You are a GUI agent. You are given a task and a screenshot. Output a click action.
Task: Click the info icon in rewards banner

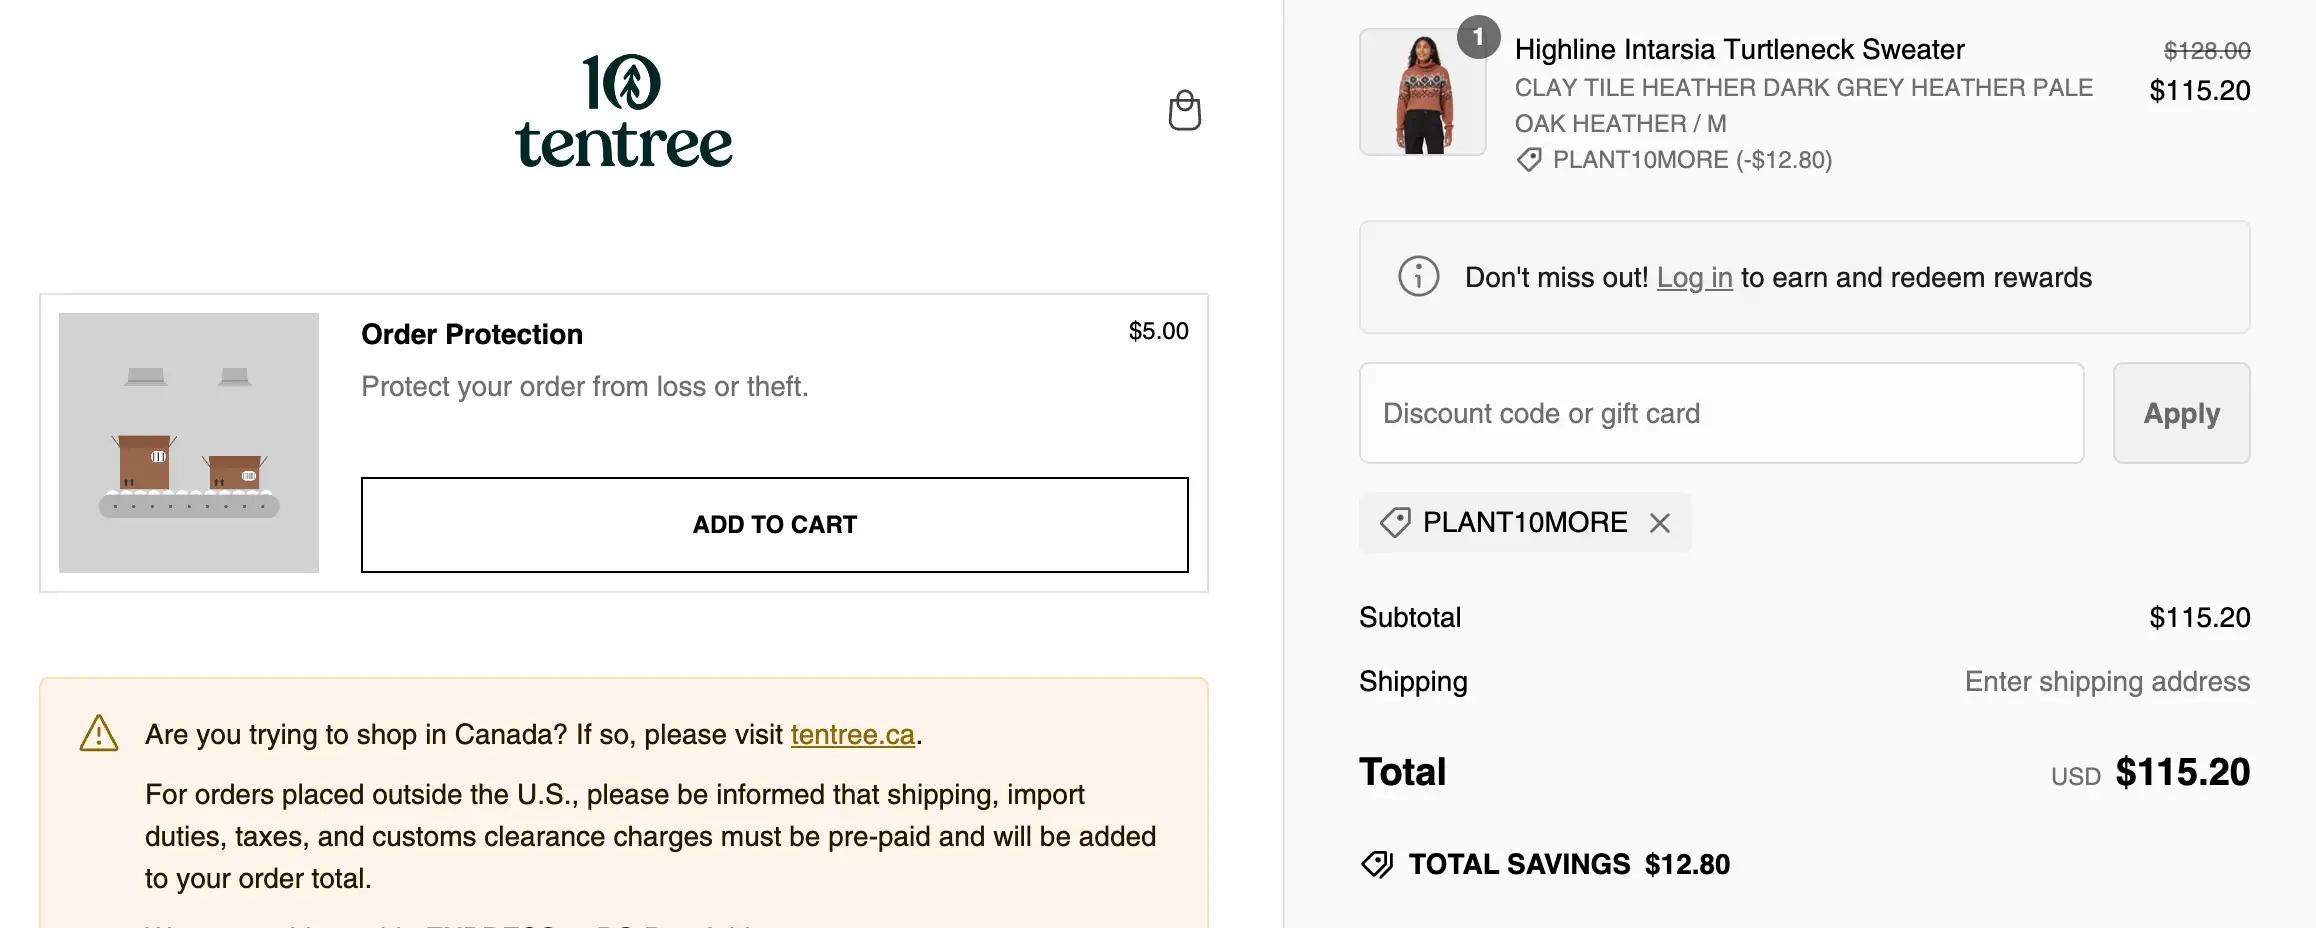click(x=1418, y=277)
